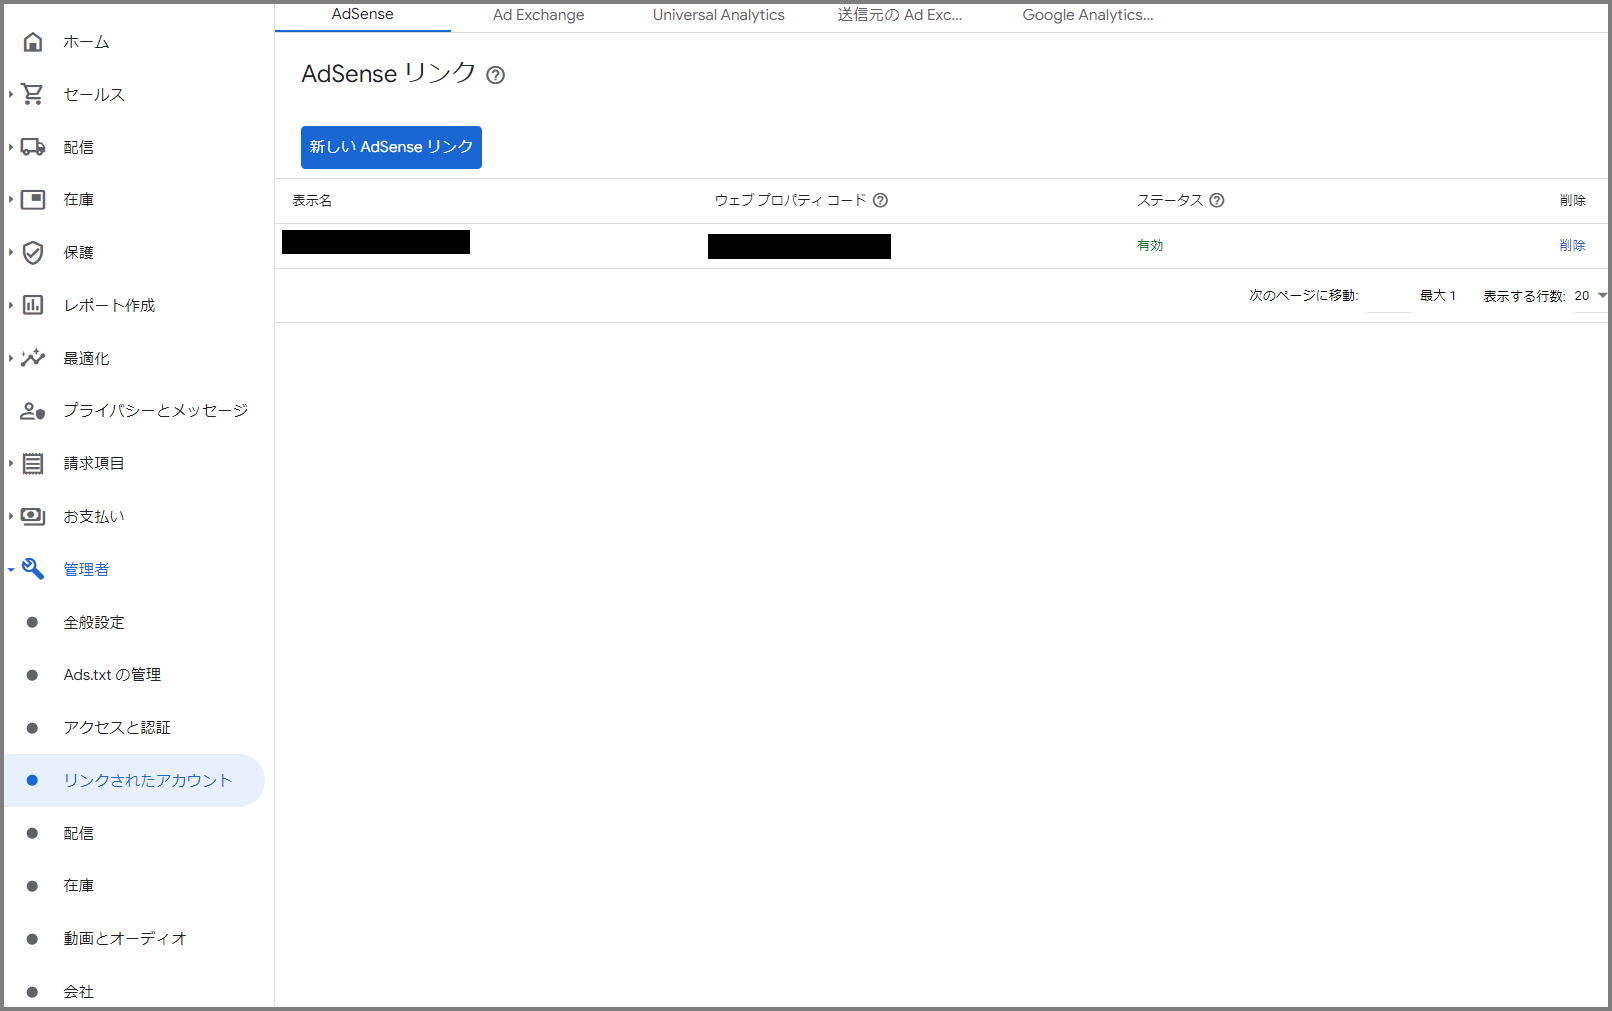Expand the 請求項目 sidebar section
The height and width of the screenshot is (1011, 1612).
point(11,463)
